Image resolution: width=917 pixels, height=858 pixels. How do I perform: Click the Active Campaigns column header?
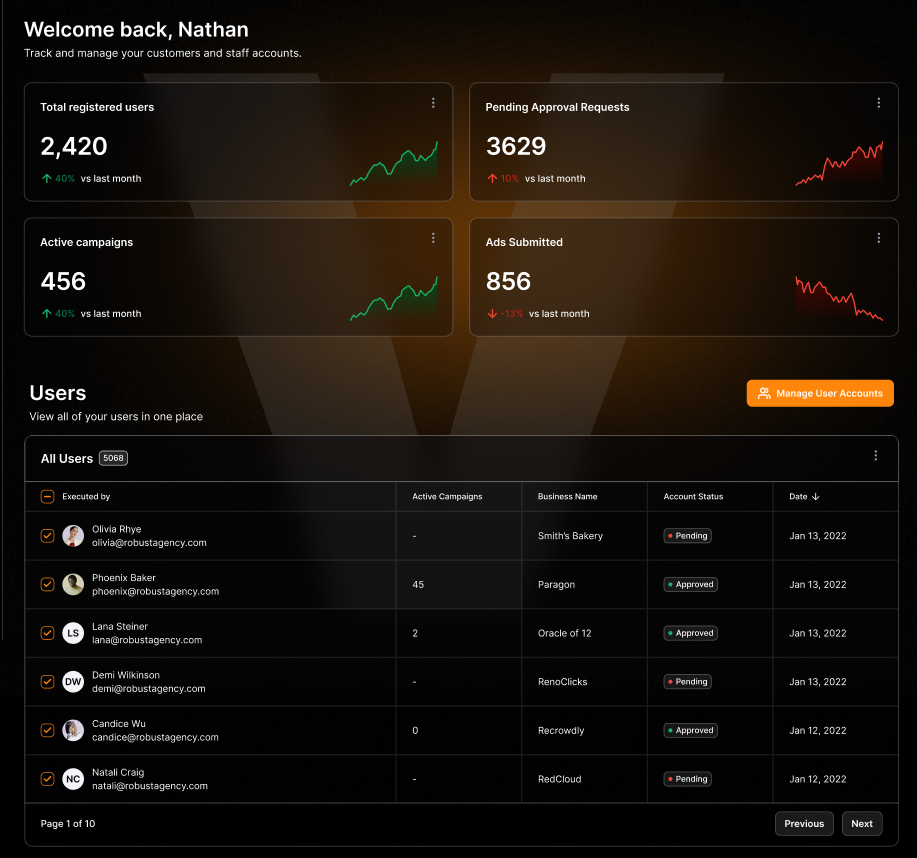tap(447, 497)
